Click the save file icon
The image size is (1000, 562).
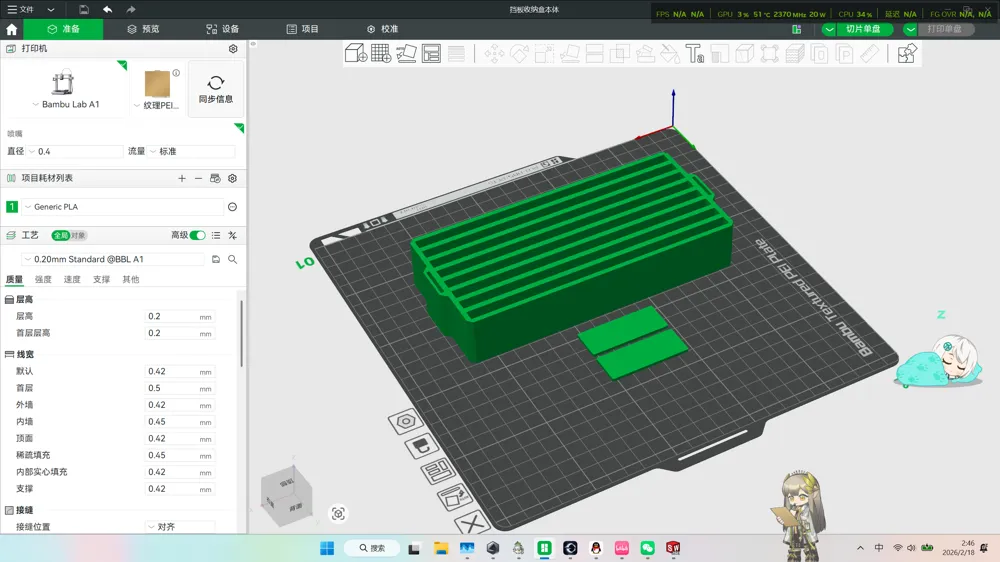(x=84, y=10)
